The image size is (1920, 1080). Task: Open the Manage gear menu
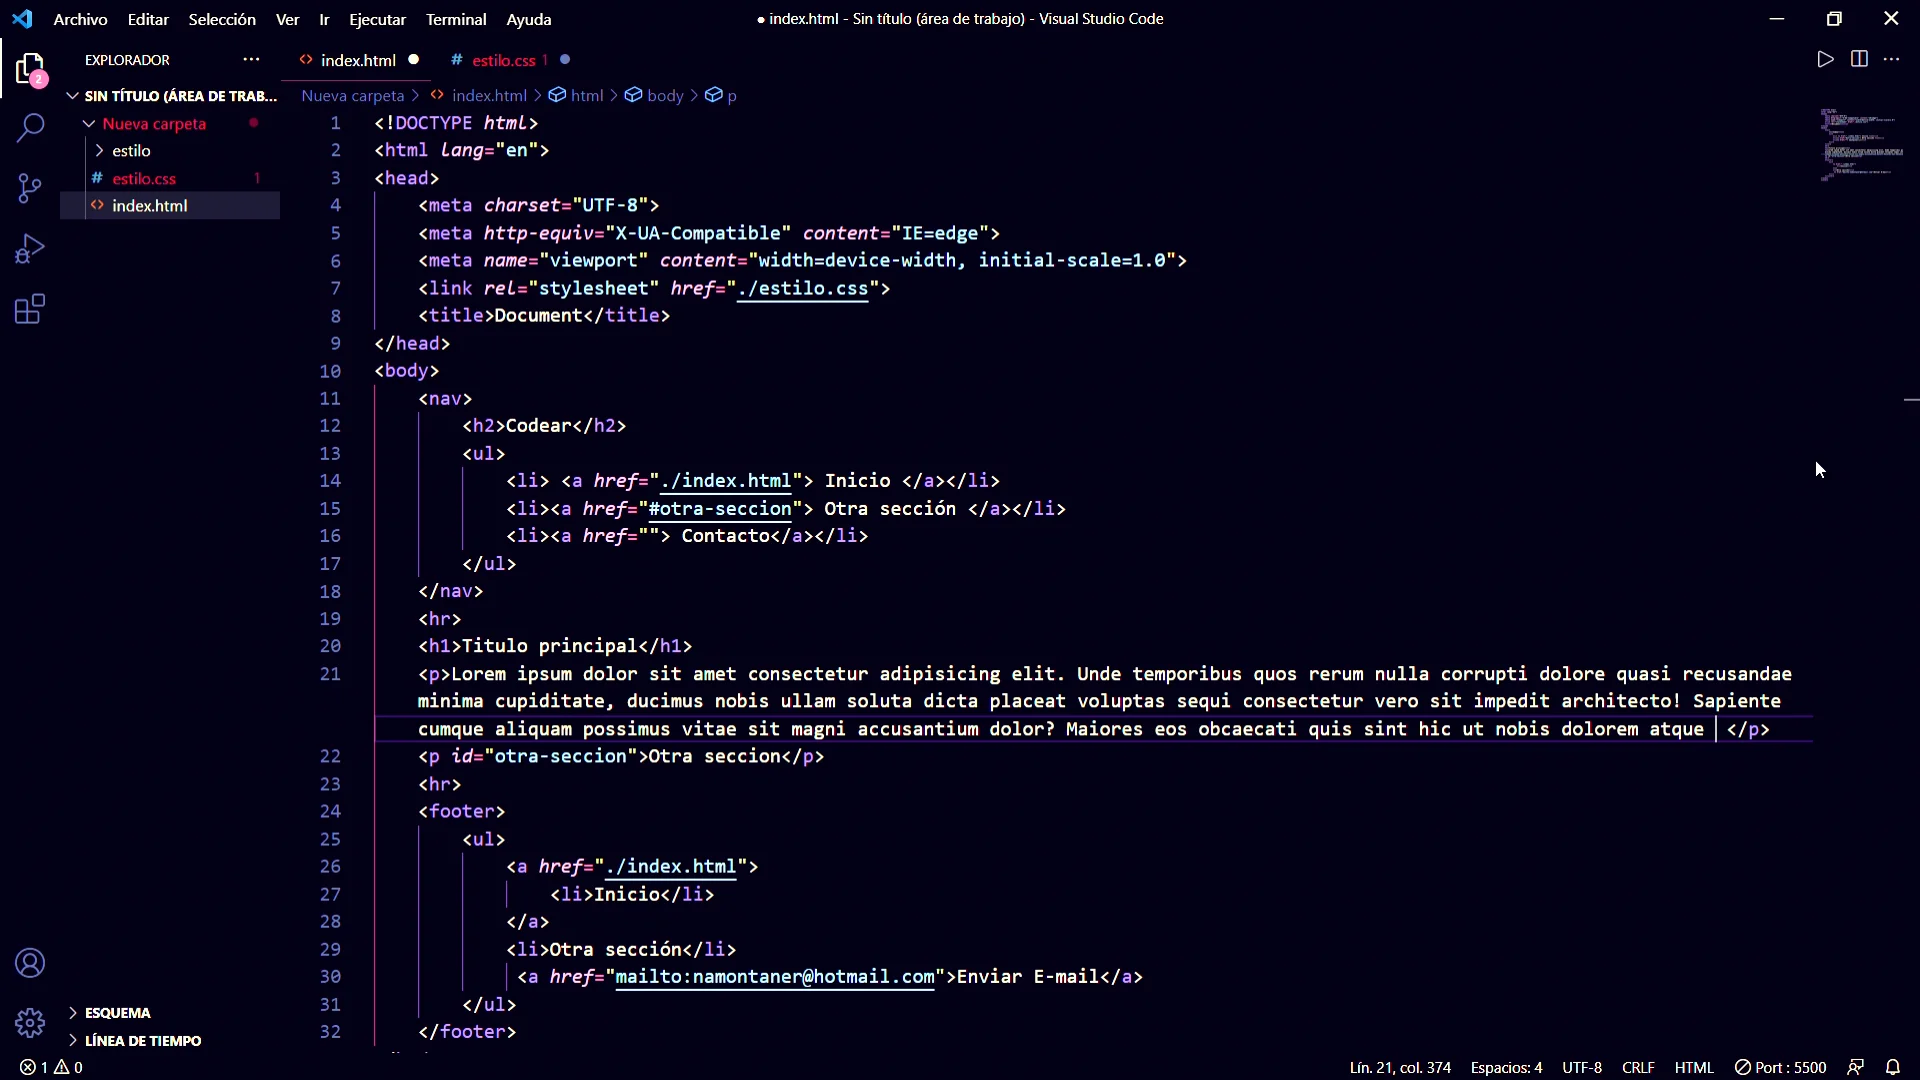pos(30,1023)
